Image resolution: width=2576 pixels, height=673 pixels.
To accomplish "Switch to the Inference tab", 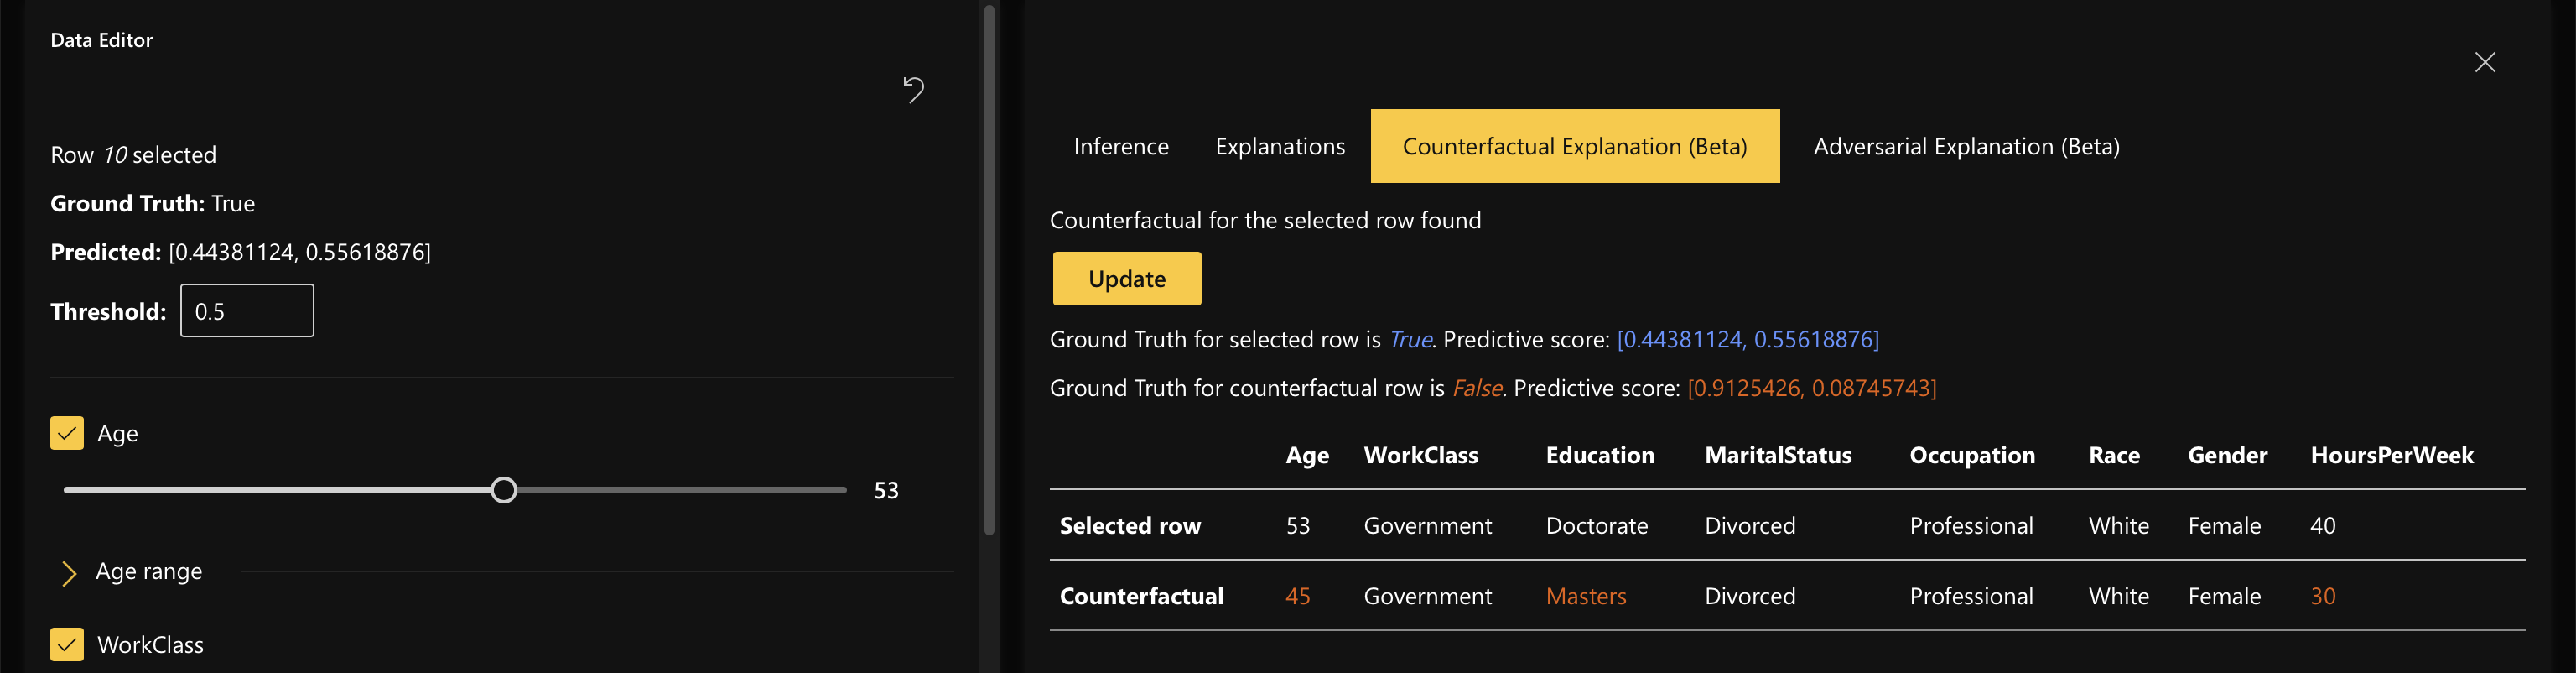I will 1120,146.
